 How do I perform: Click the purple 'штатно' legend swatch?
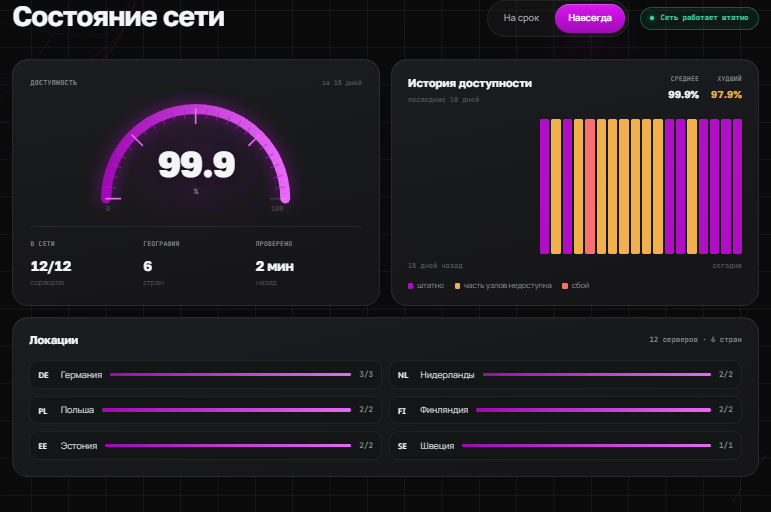[x=411, y=286]
